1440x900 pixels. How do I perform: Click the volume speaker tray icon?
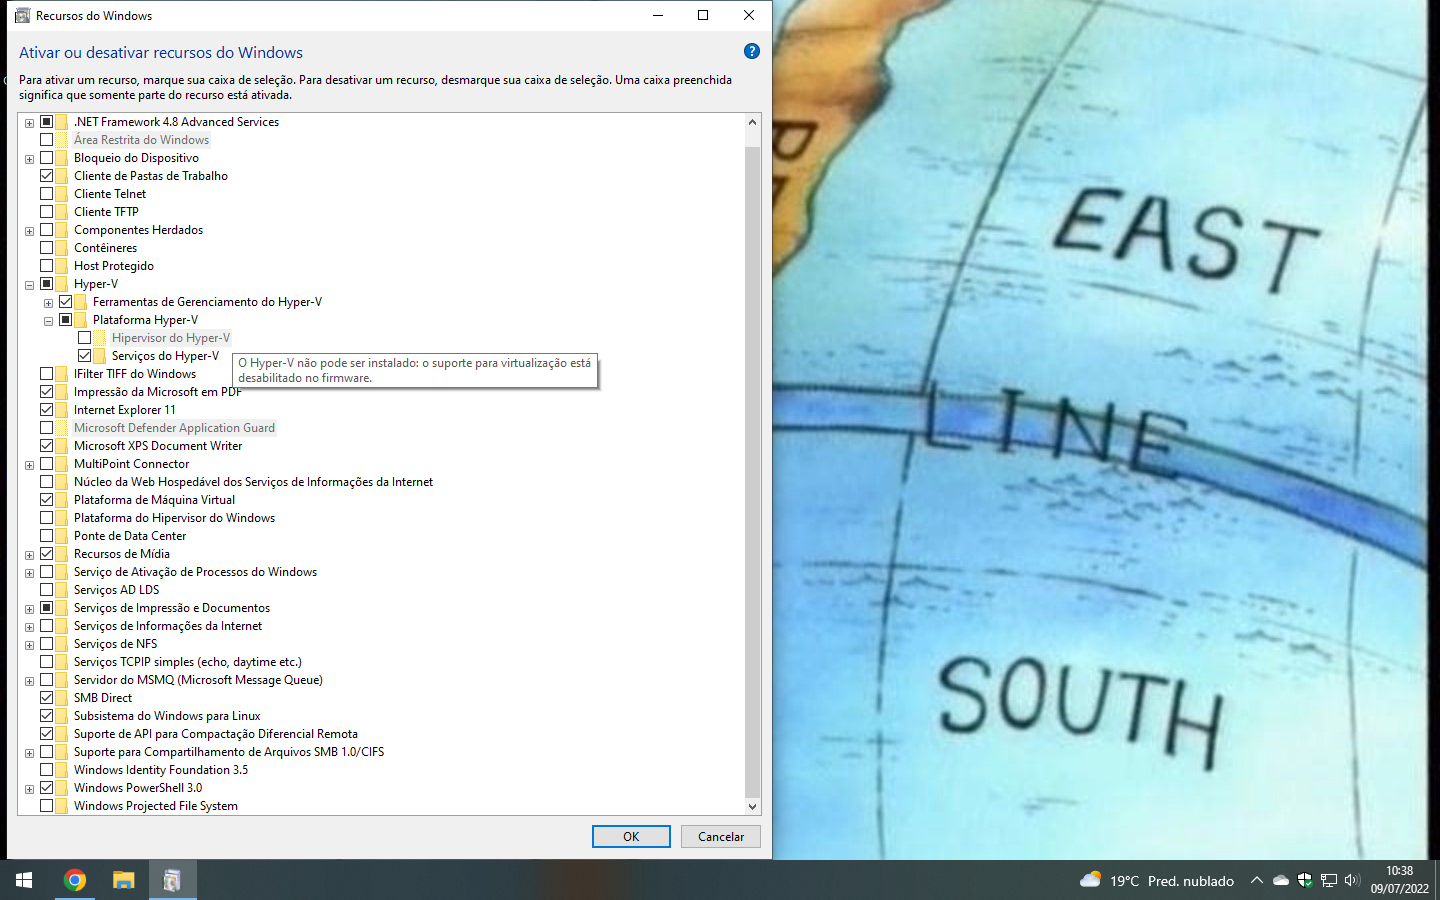click(1352, 880)
